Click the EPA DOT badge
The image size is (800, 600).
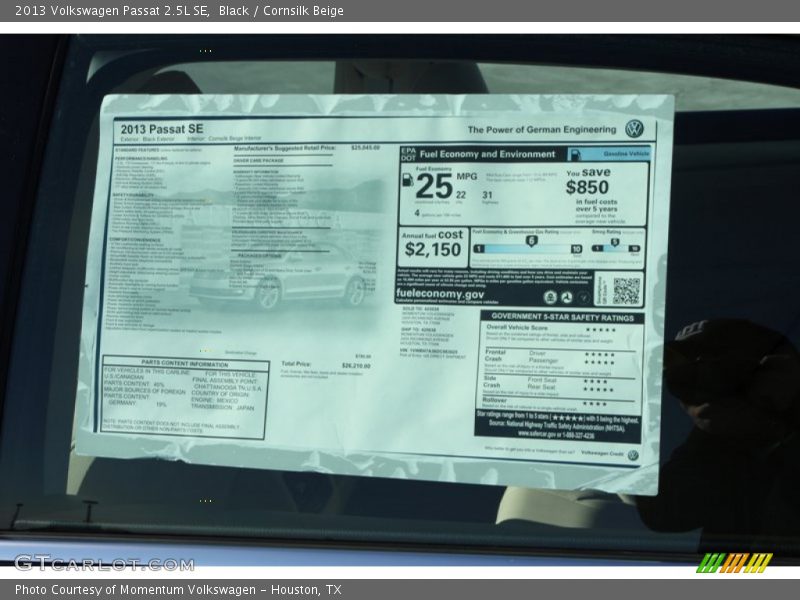tap(407, 154)
